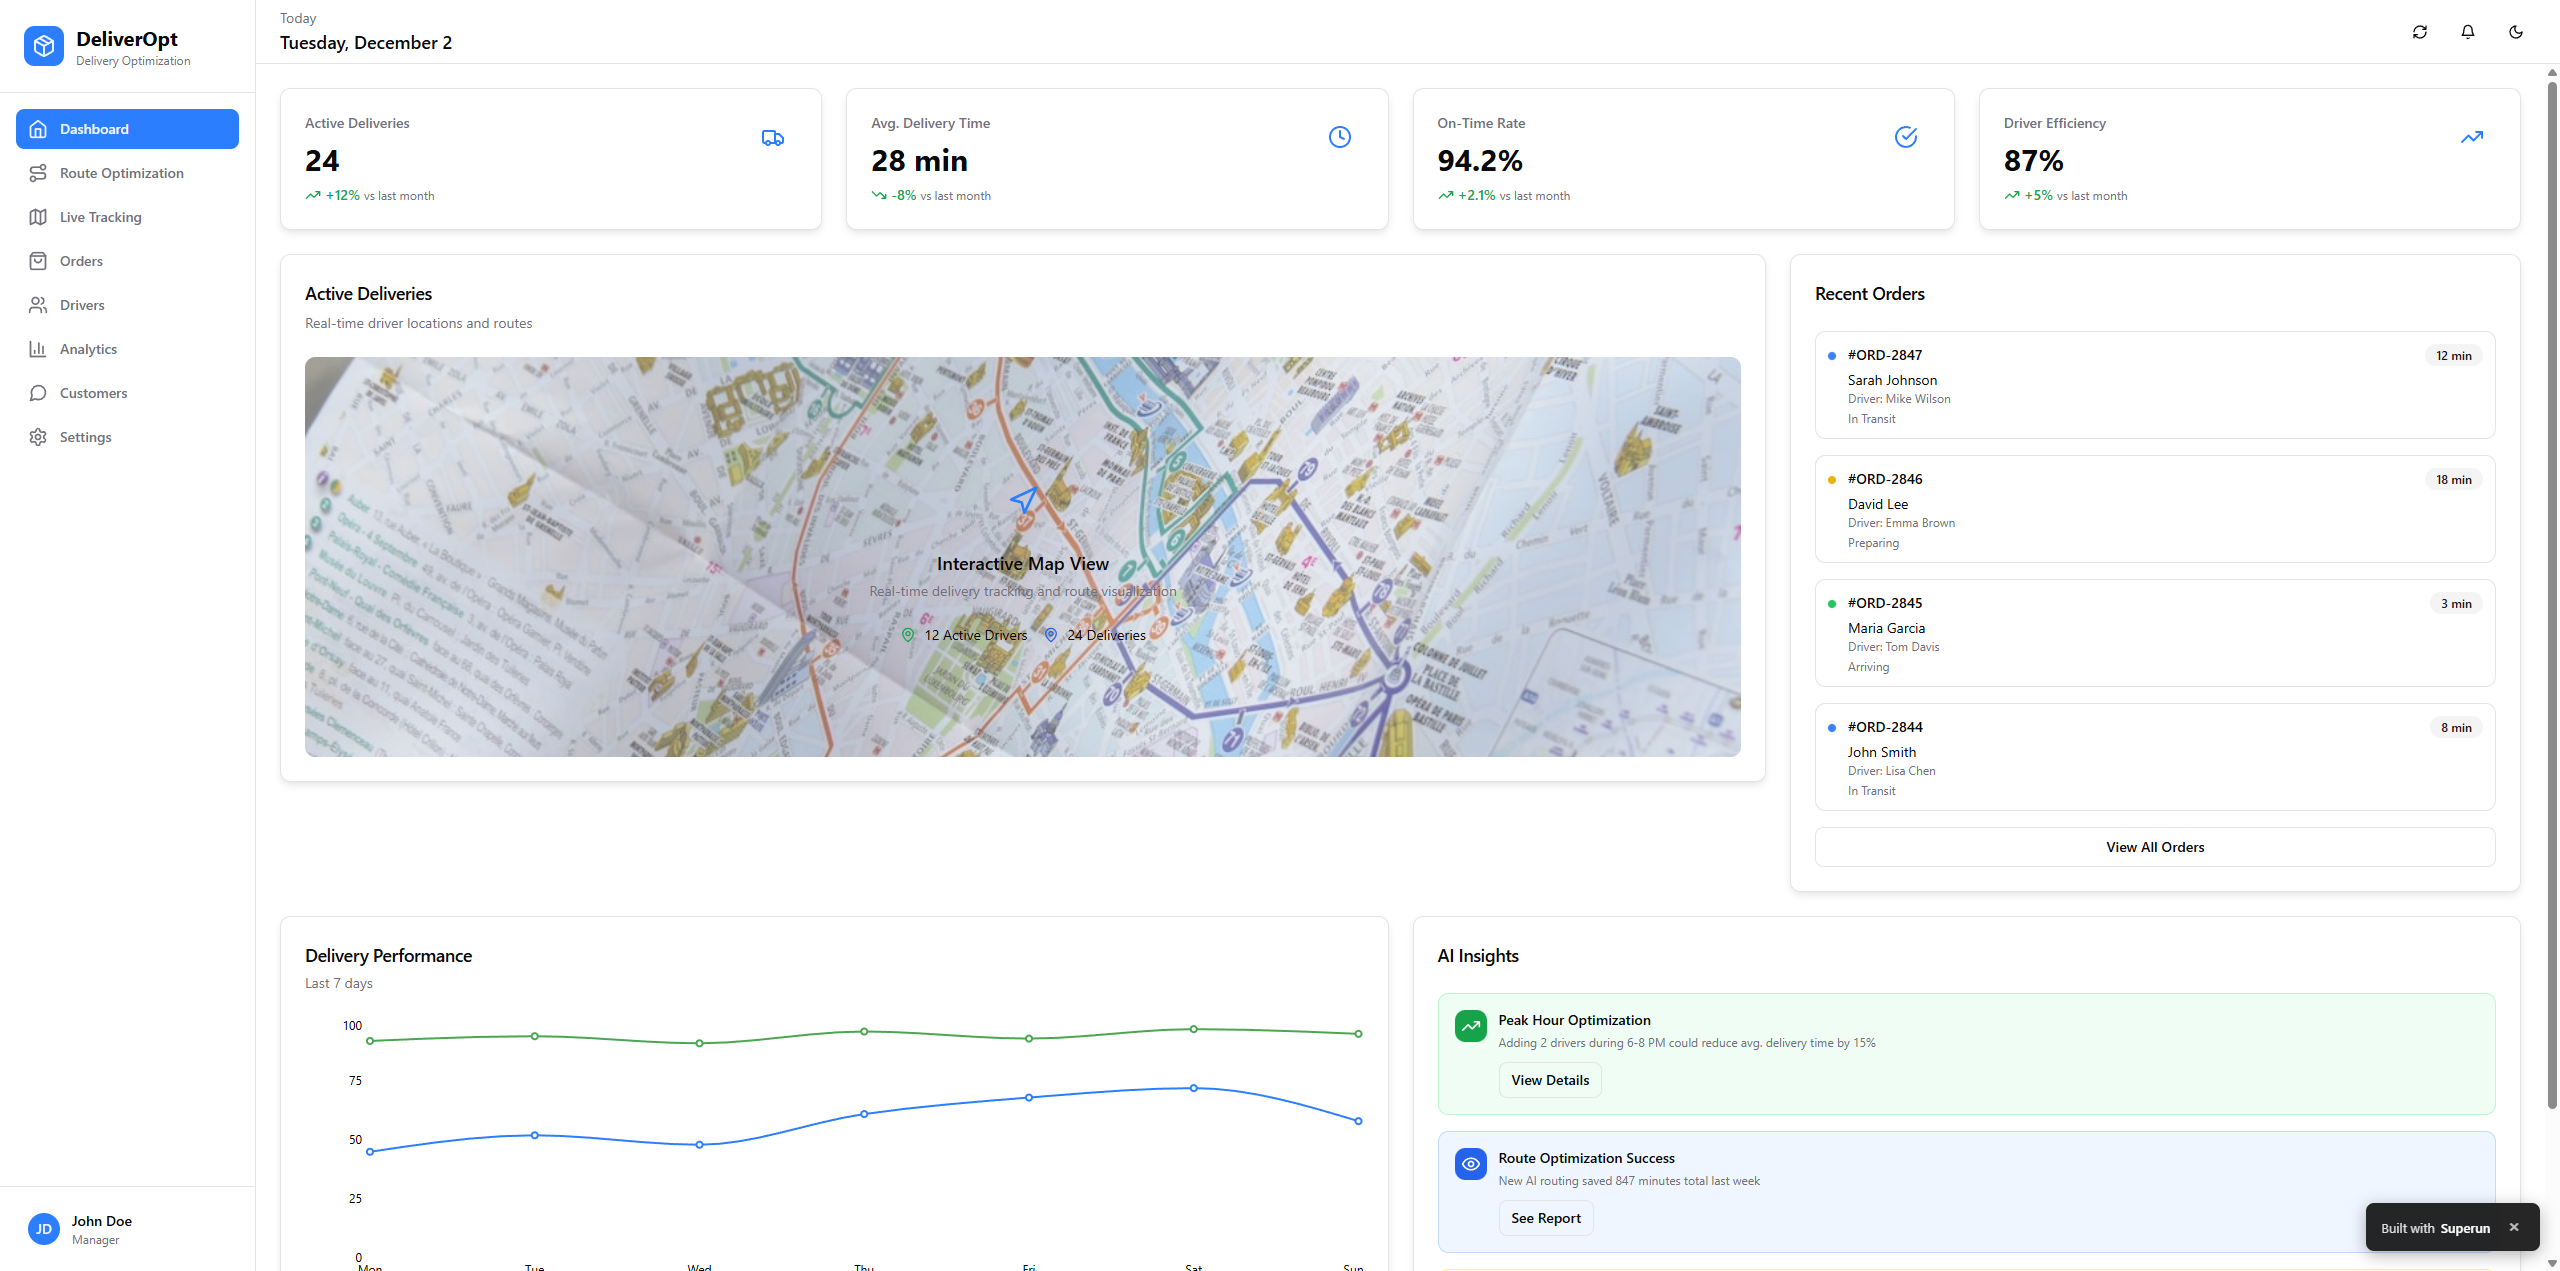Viewport: 2560px width, 1271px height.
Task: Click the See Report button
Action: coord(1545,1218)
